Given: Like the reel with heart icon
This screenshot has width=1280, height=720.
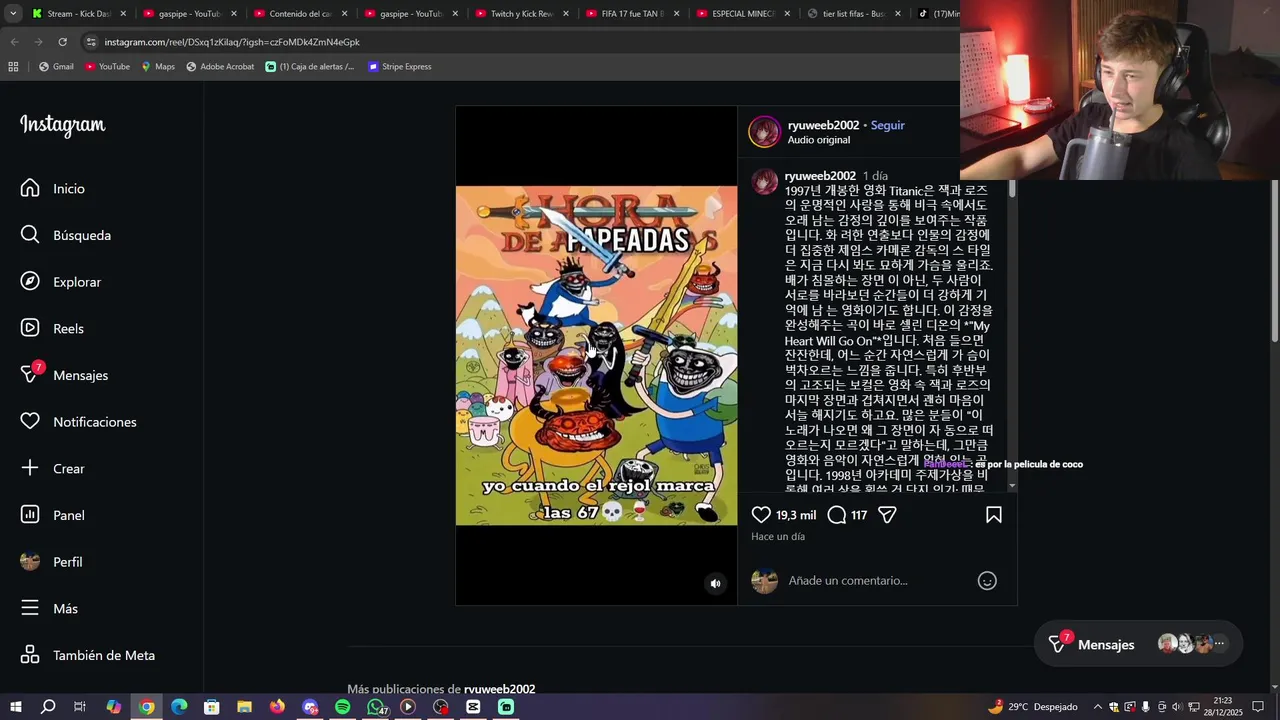Looking at the screenshot, I should click(761, 515).
